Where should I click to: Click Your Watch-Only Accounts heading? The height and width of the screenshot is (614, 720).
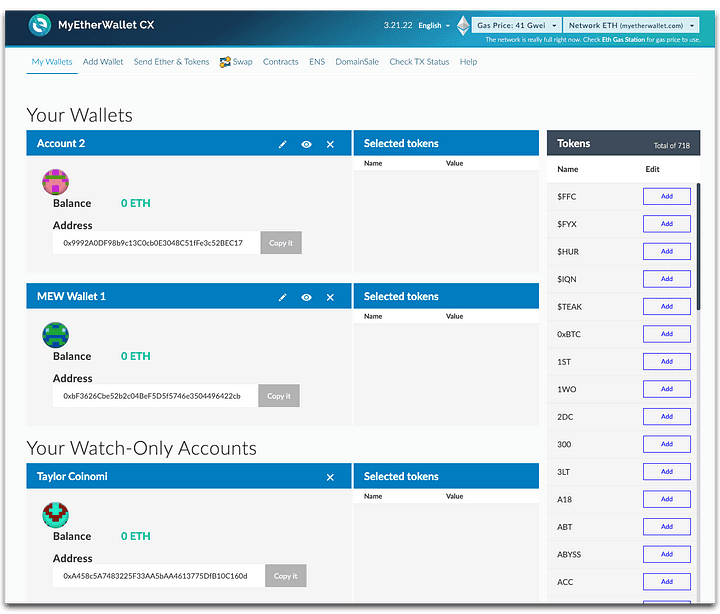[x=141, y=448]
